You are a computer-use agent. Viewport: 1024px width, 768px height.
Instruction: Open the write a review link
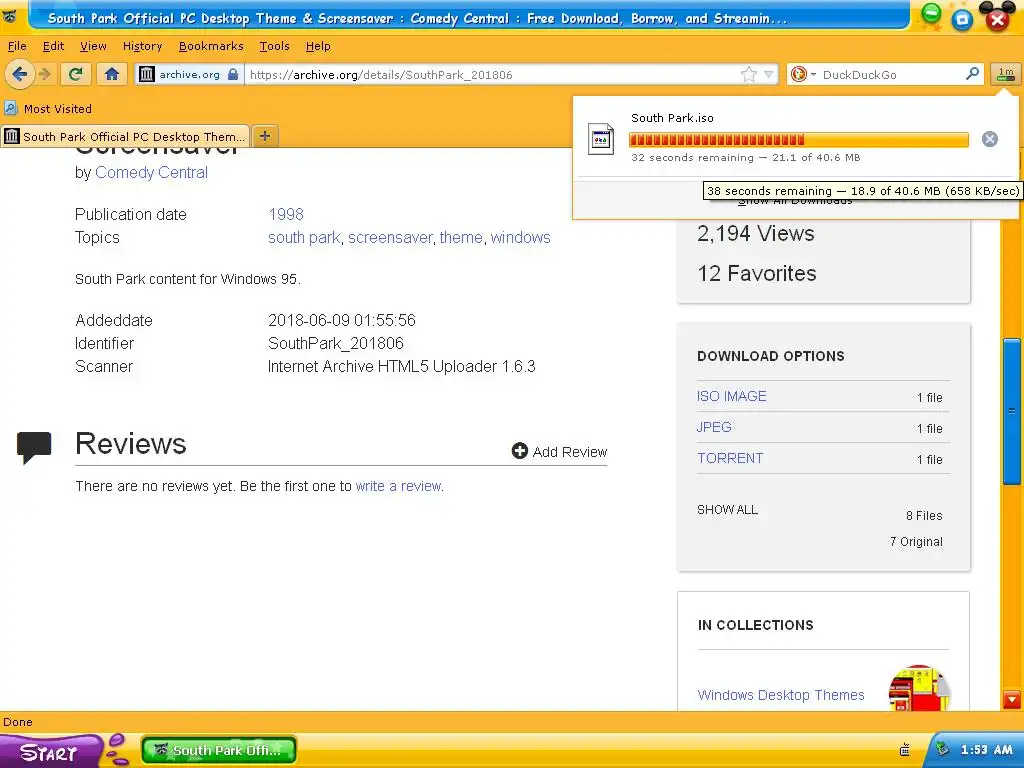[x=398, y=486]
